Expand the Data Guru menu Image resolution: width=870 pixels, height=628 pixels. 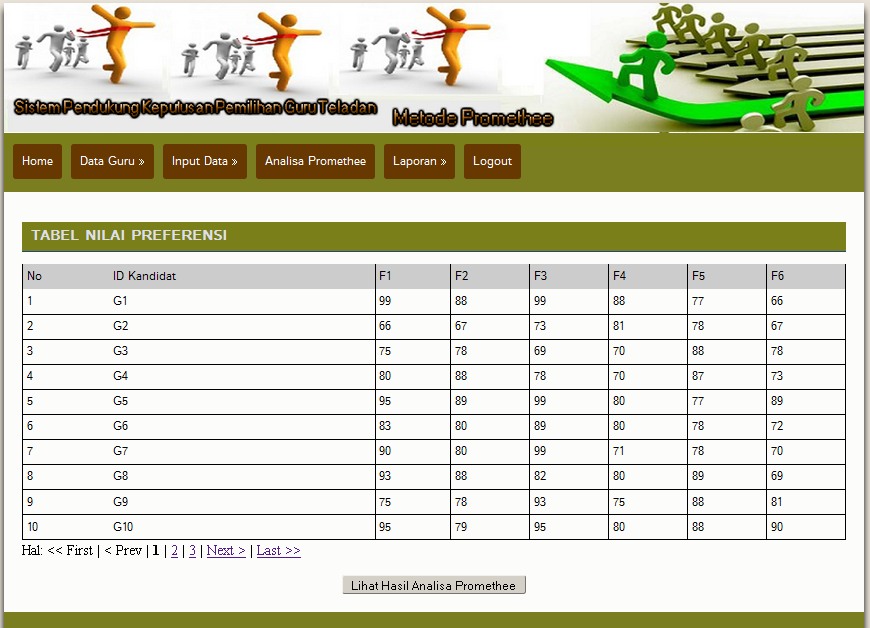[x=112, y=161]
